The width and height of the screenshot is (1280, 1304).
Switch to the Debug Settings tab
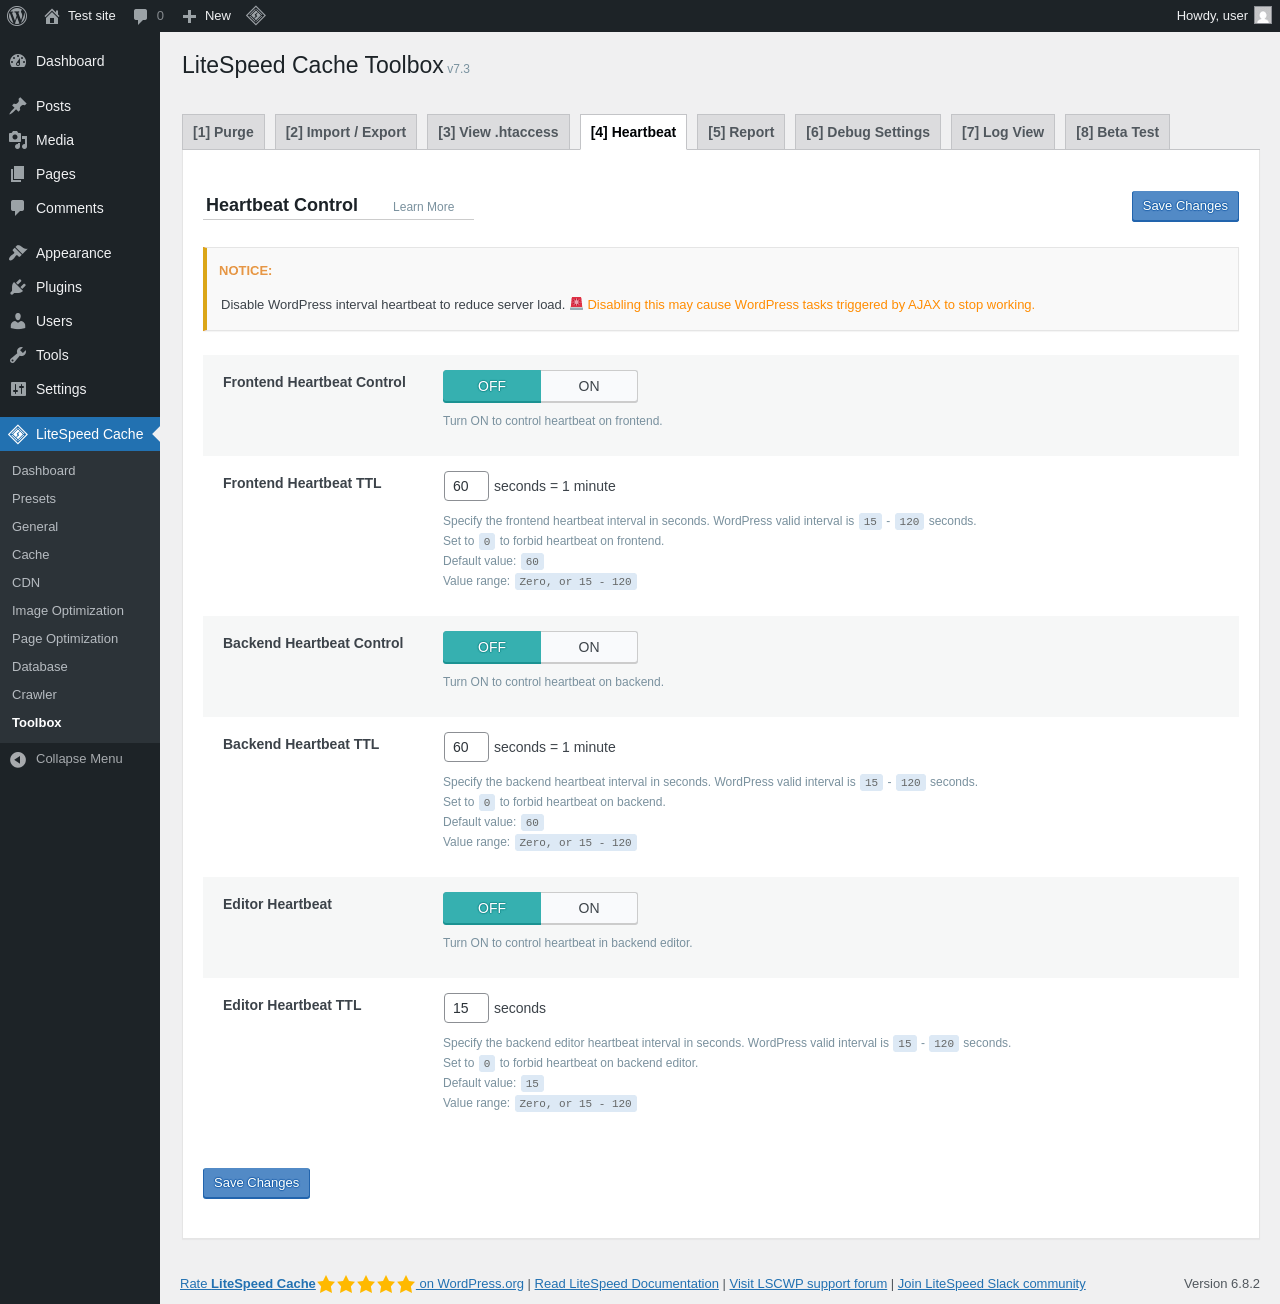pos(868,132)
